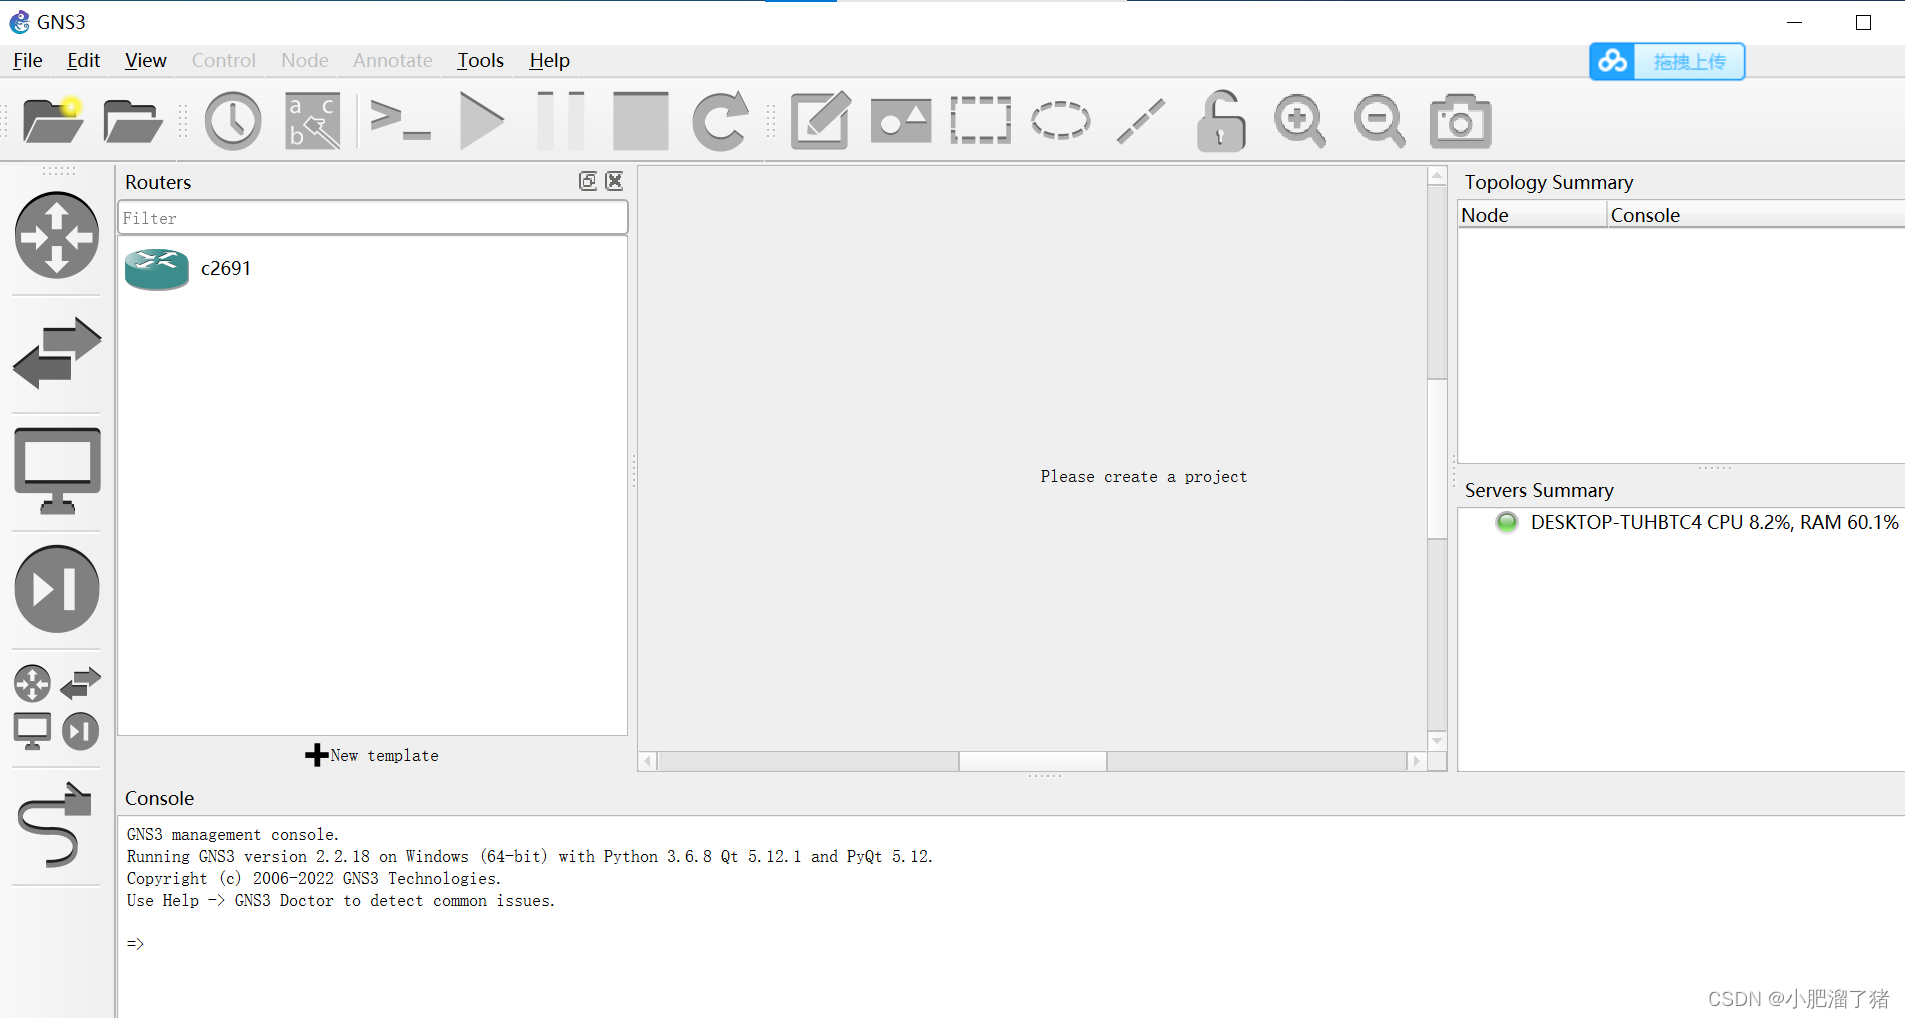Click the Filter input field
Viewport: 1905px width, 1018px height.
372,218
